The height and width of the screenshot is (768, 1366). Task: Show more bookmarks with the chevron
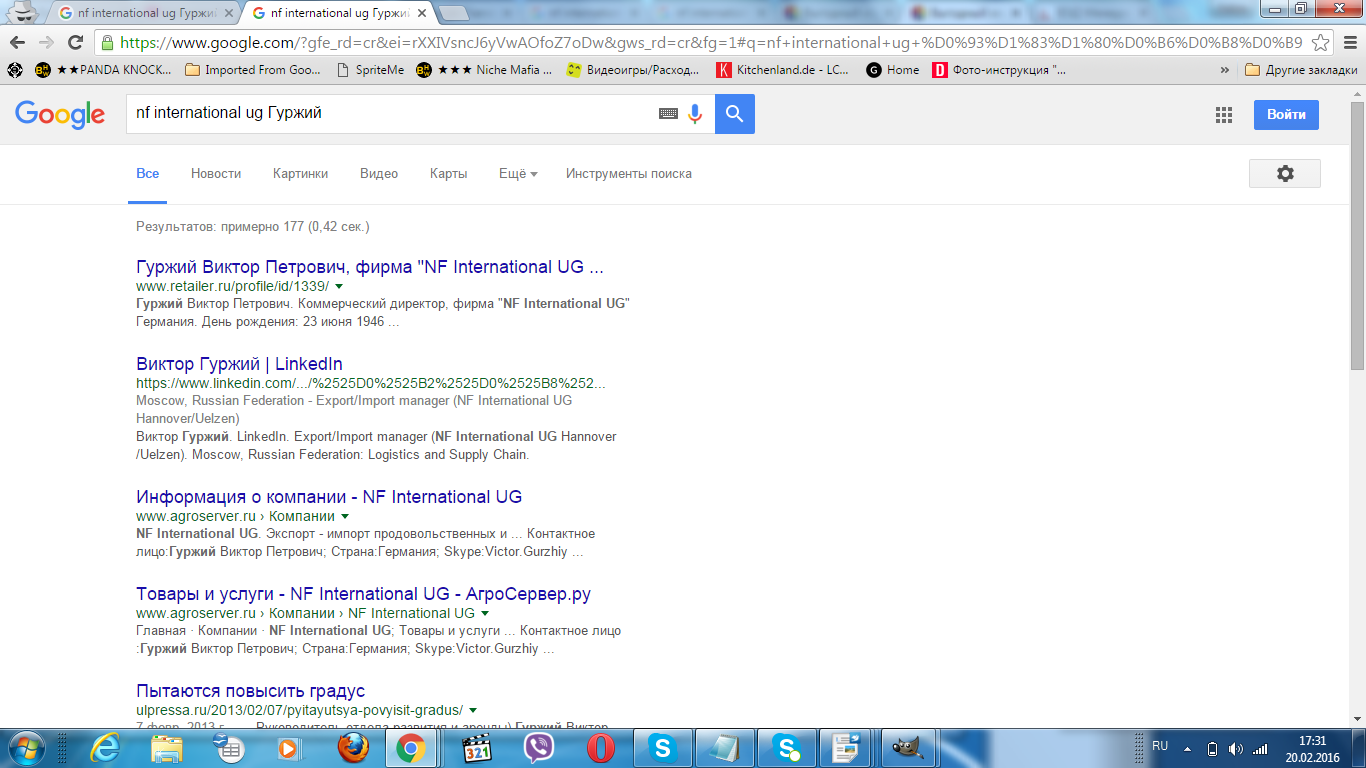[1225, 70]
